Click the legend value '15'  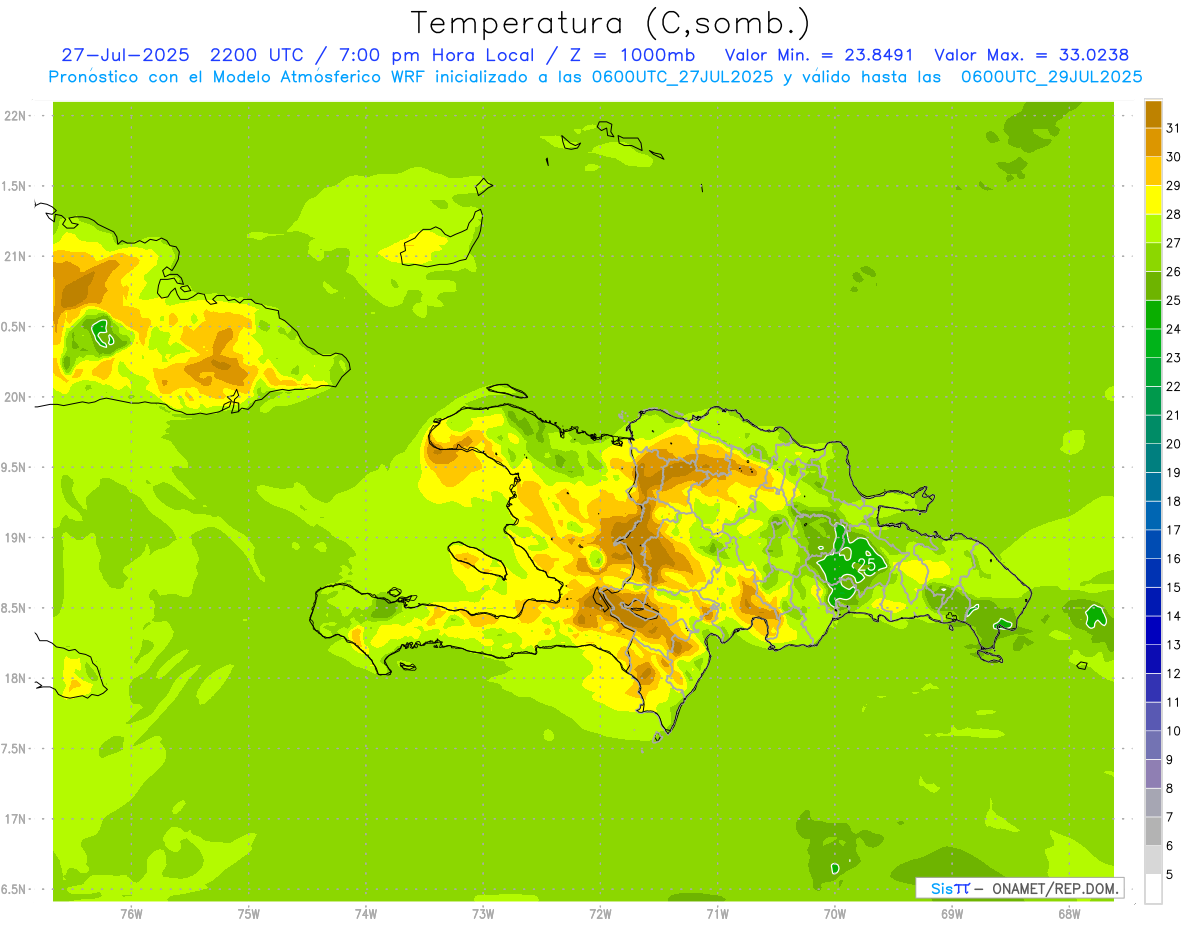coord(1173,588)
